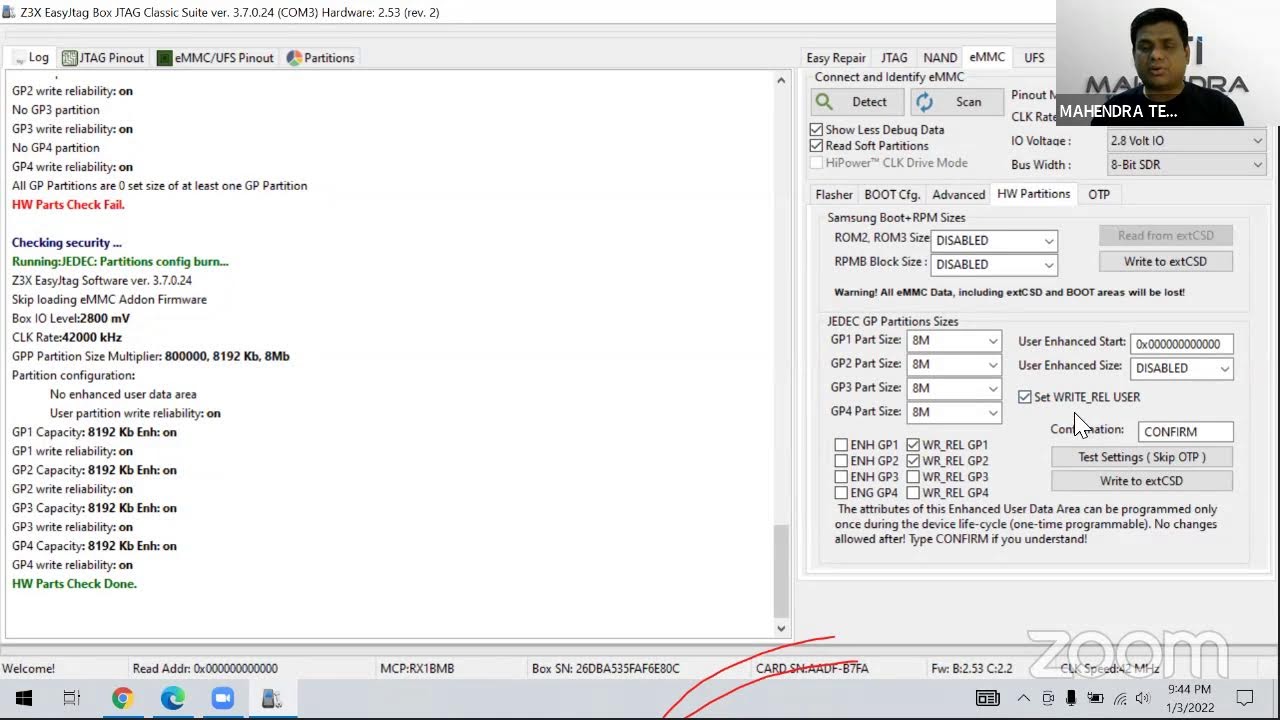Switch to EasyJtag app in the taskbar
The image size is (1280, 720).
(271, 698)
